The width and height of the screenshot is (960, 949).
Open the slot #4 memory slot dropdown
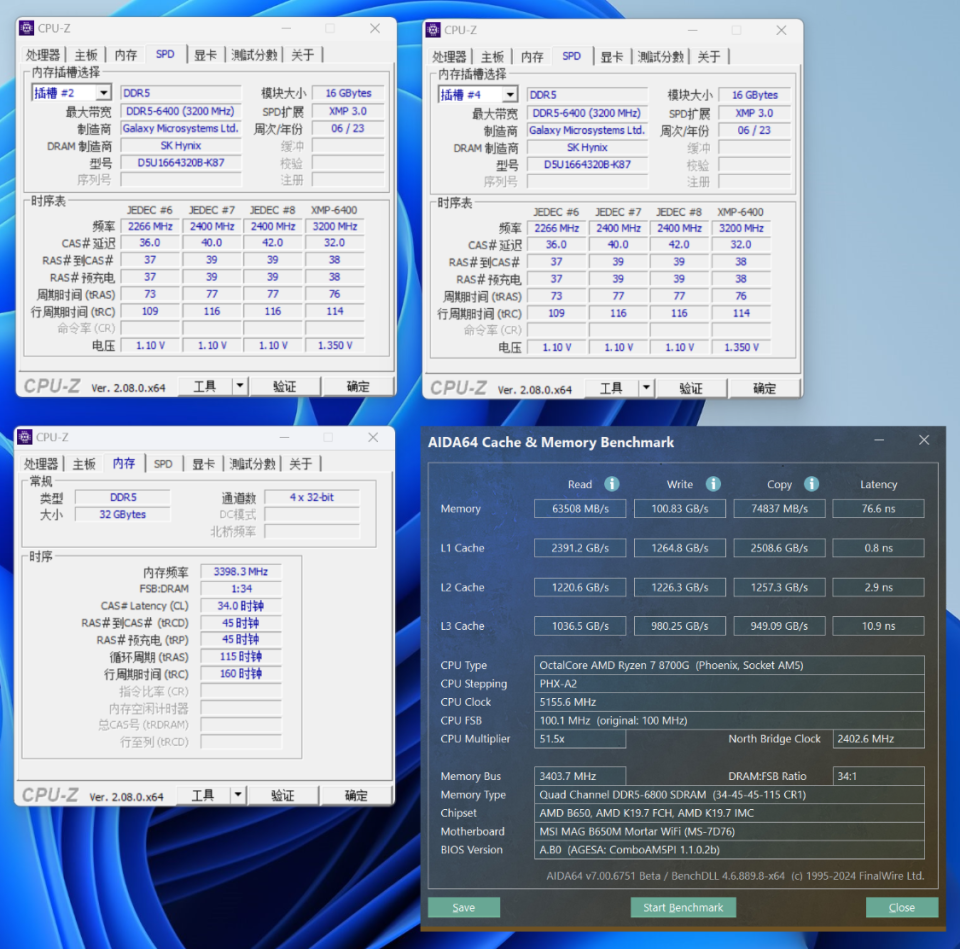click(x=510, y=94)
